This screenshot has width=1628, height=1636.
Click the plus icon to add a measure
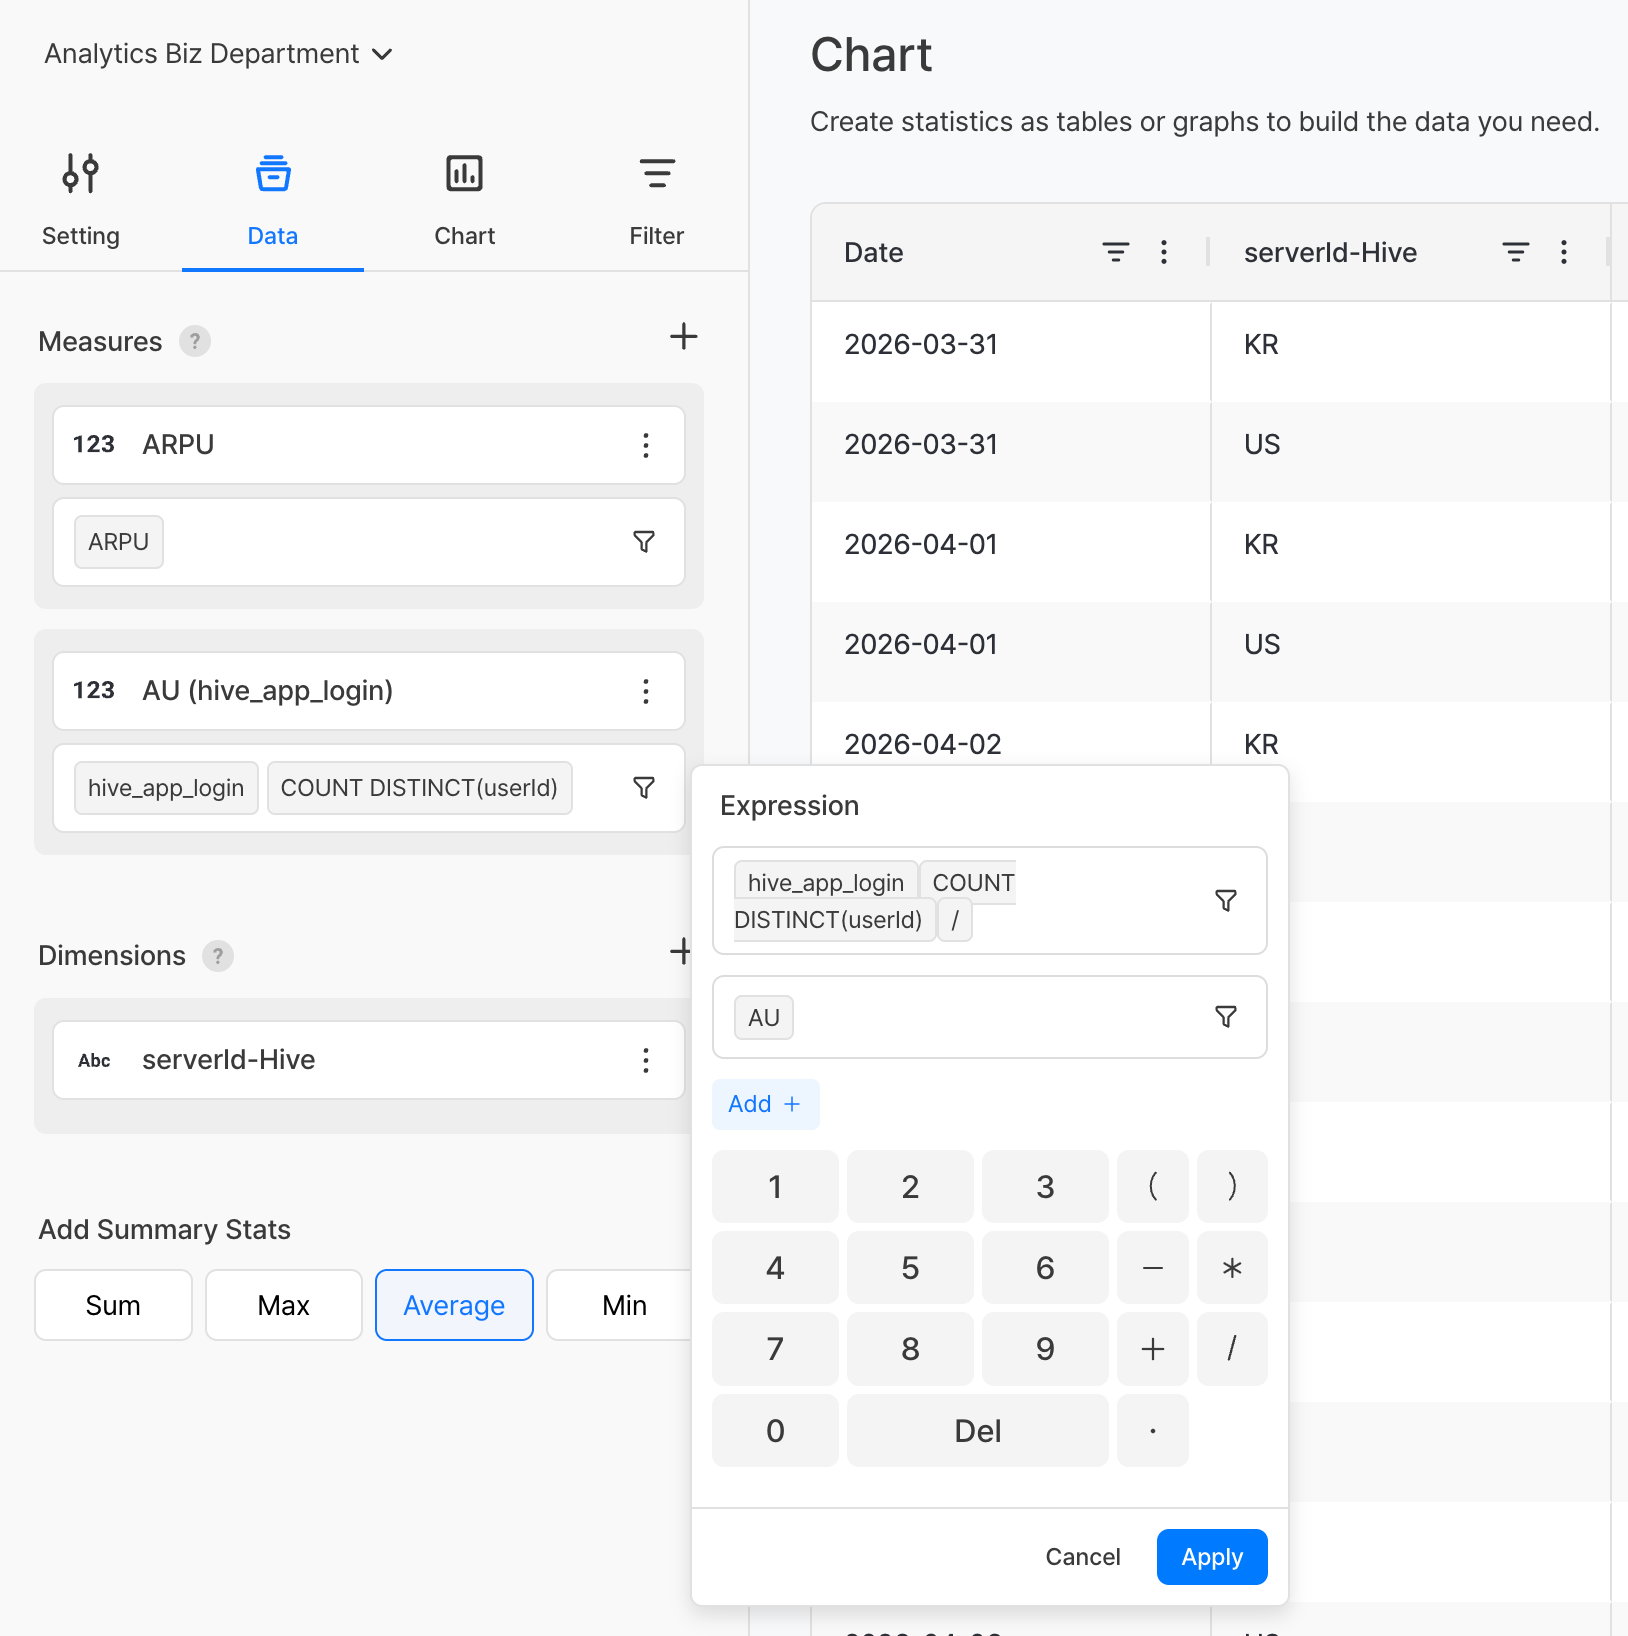(x=683, y=337)
